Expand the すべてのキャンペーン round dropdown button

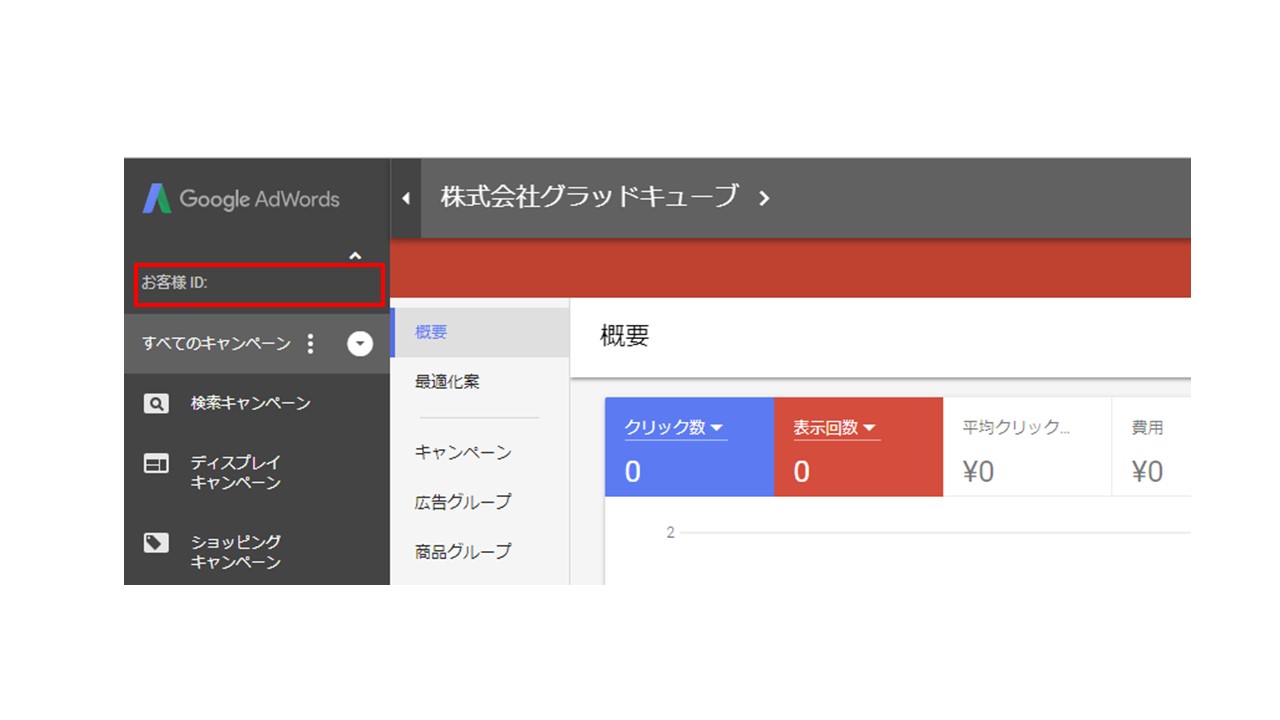[360, 344]
